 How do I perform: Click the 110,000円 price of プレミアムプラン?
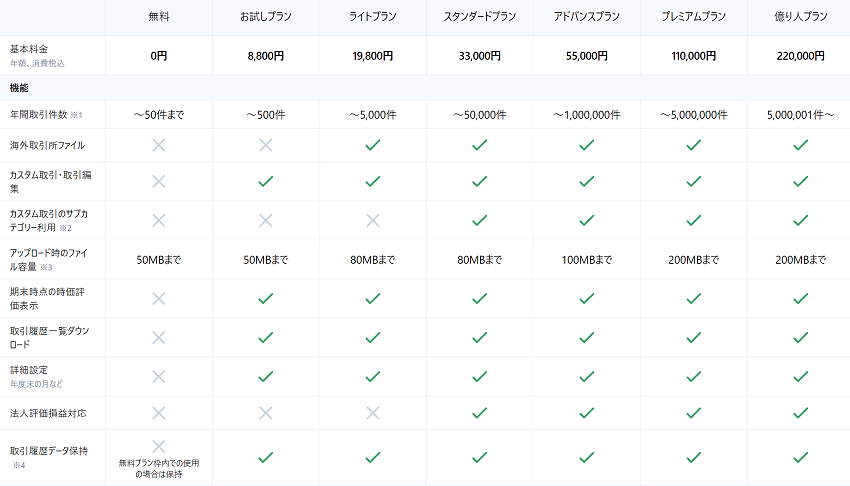(x=693, y=56)
